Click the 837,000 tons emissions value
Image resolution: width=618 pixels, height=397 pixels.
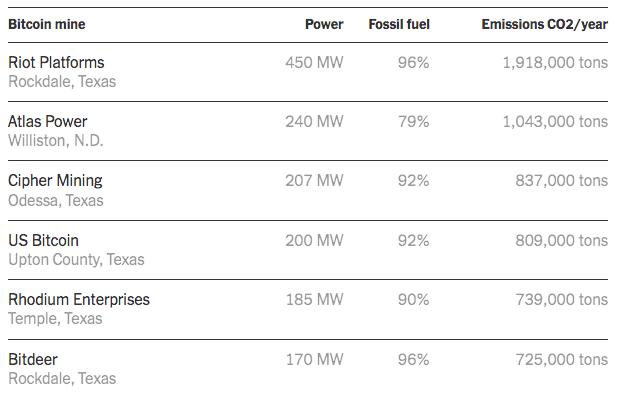click(x=561, y=181)
